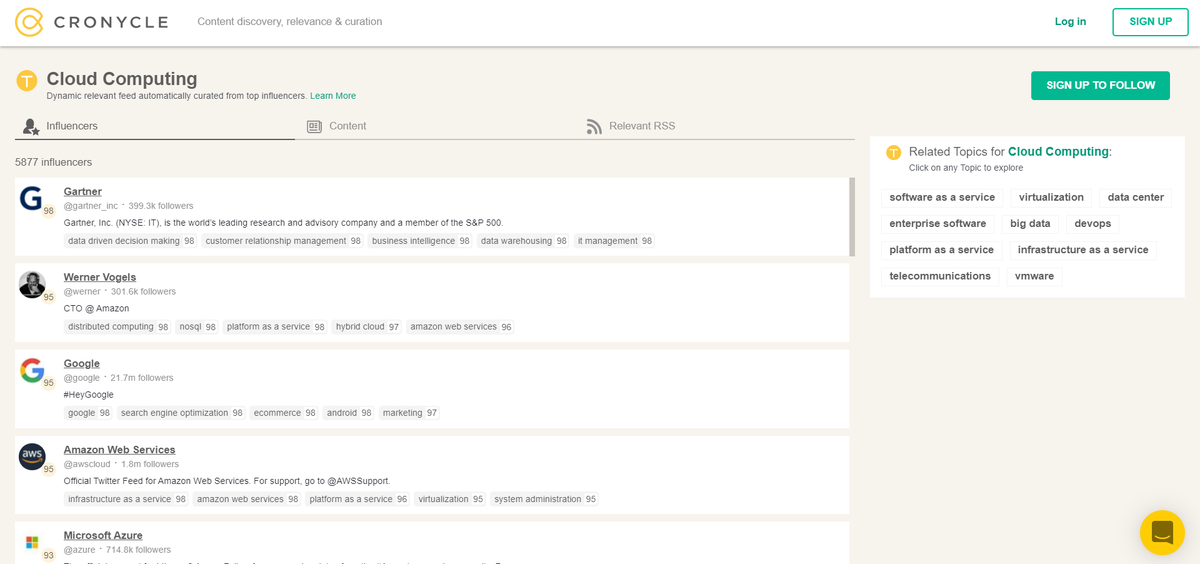Select the devops related topic
The image size is (1200, 564).
(1093, 223)
